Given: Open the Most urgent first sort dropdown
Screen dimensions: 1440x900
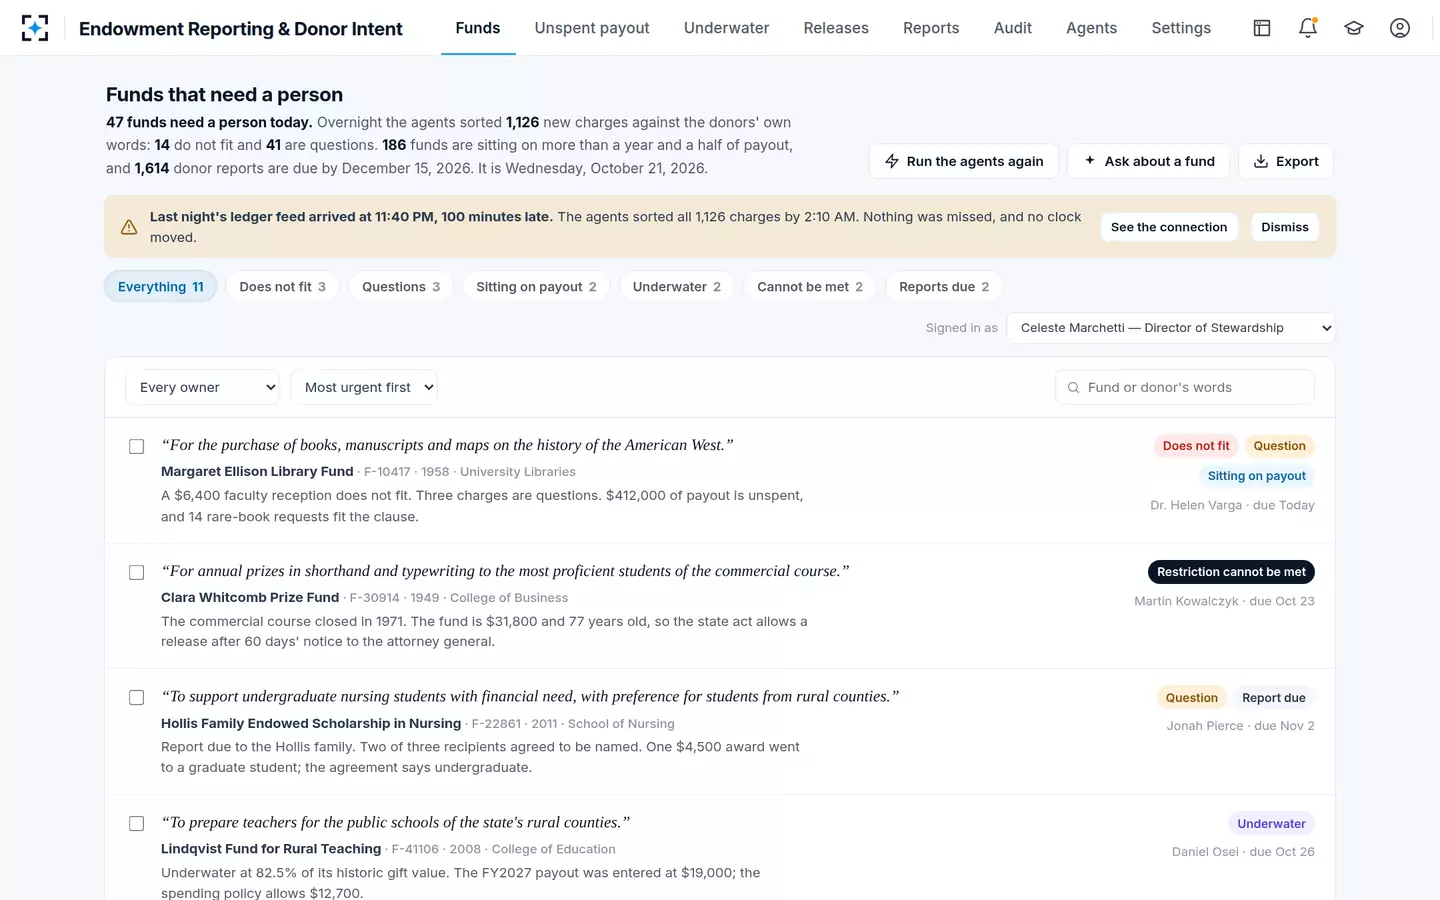Looking at the screenshot, I should point(364,388).
